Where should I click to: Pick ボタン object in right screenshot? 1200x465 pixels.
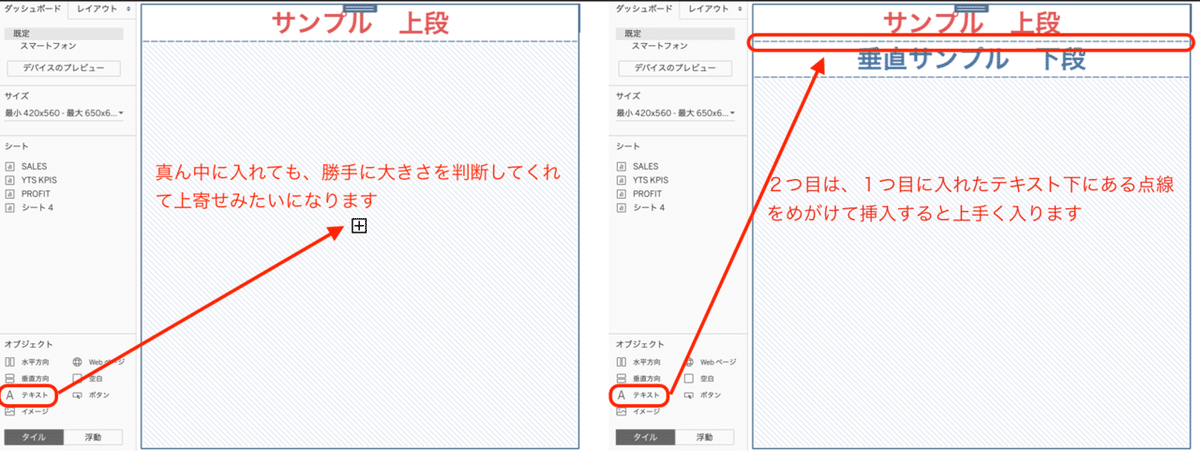(x=703, y=396)
